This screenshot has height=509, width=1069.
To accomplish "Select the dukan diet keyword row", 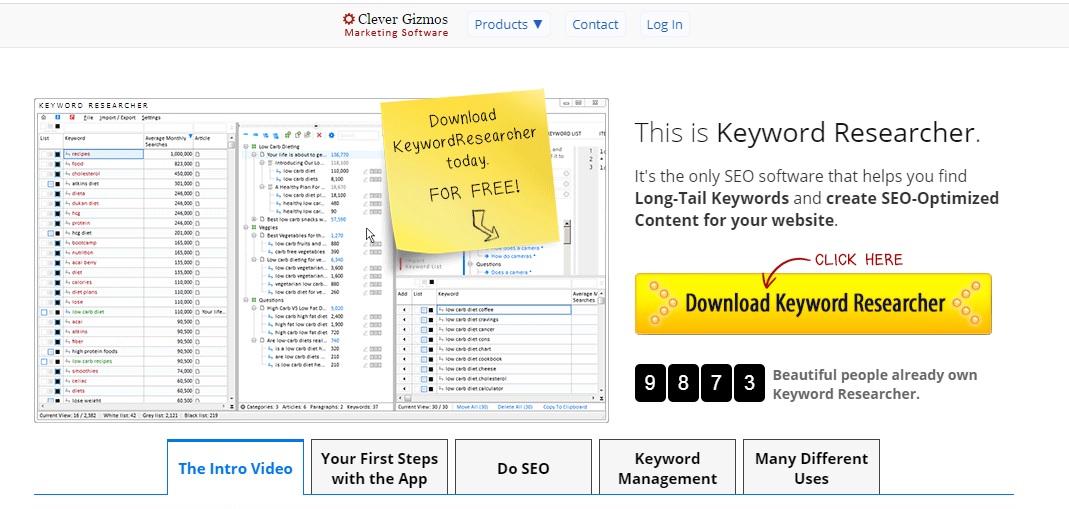I will (131, 204).
